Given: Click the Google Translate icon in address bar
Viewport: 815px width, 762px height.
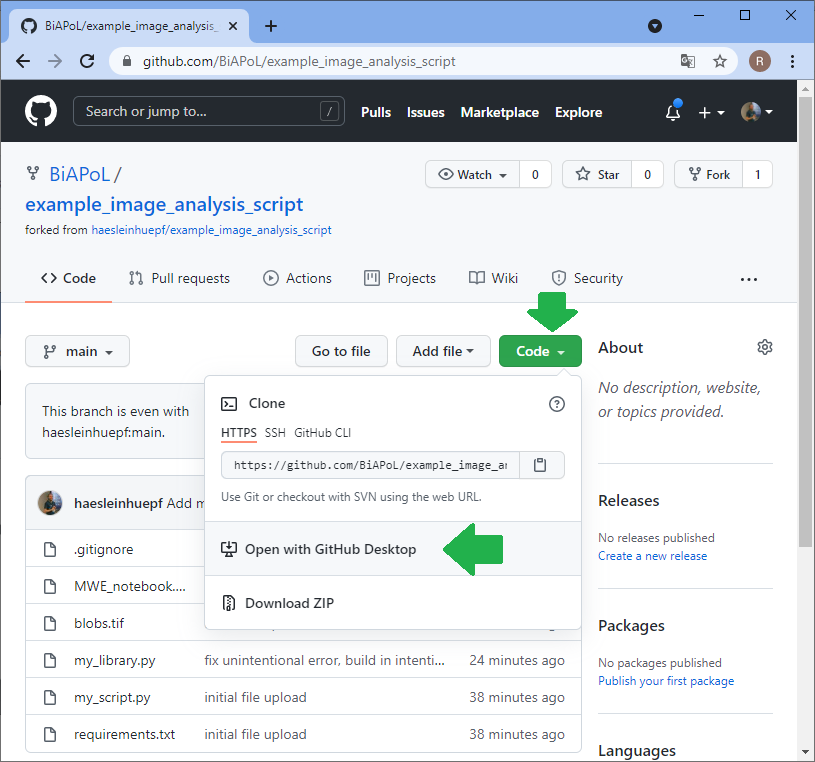Looking at the screenshot, I should pyautogui.click(x=688, y=61).
